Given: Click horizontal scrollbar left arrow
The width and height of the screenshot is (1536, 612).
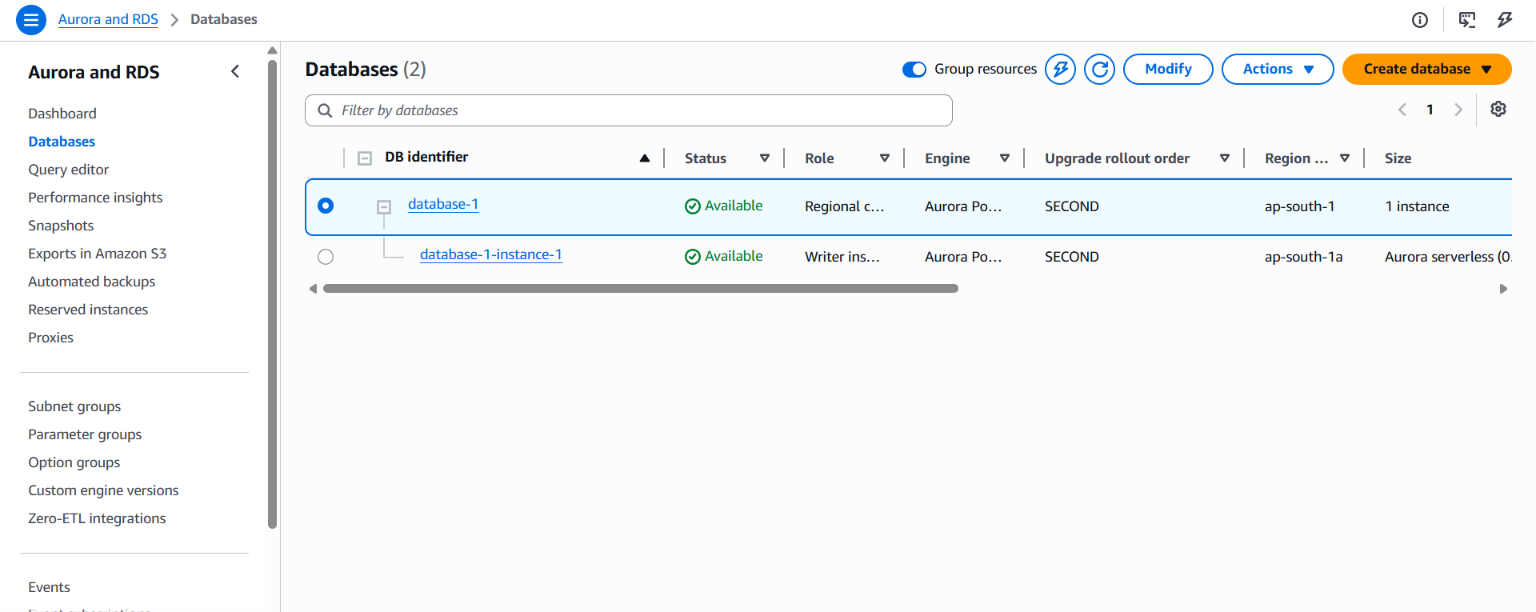Looking at the screenshot, I should pos(313,289).
